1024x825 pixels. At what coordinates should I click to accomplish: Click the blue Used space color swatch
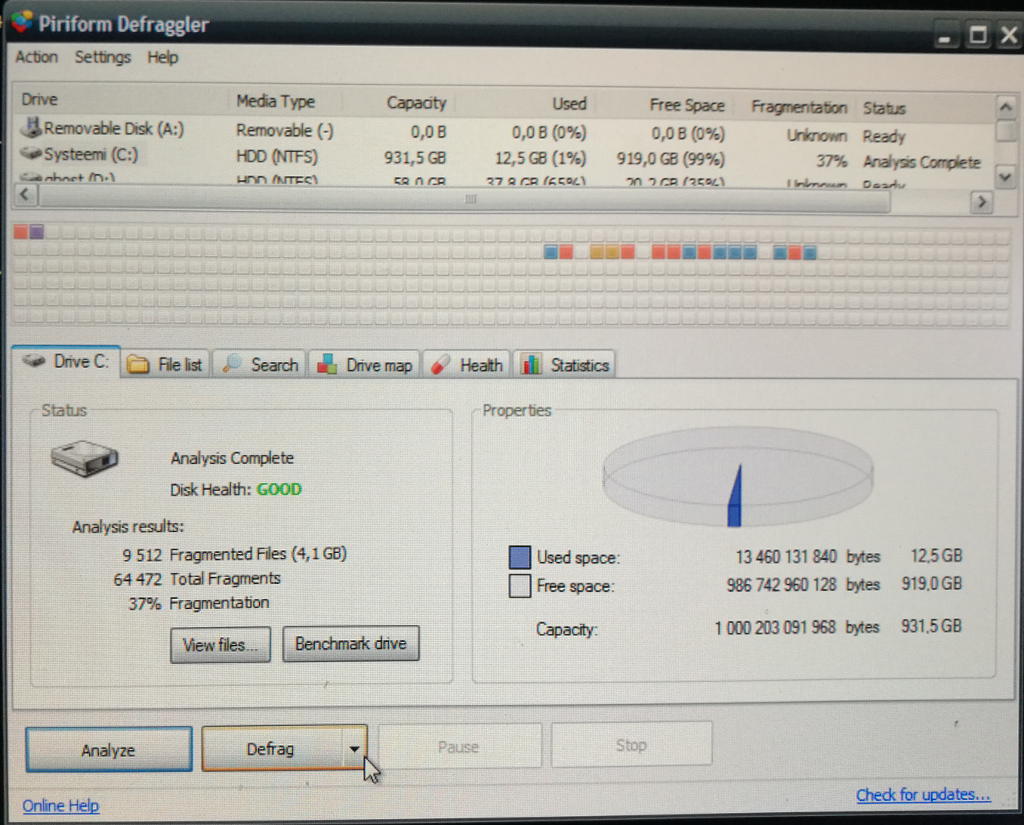[x=520, y=557]
